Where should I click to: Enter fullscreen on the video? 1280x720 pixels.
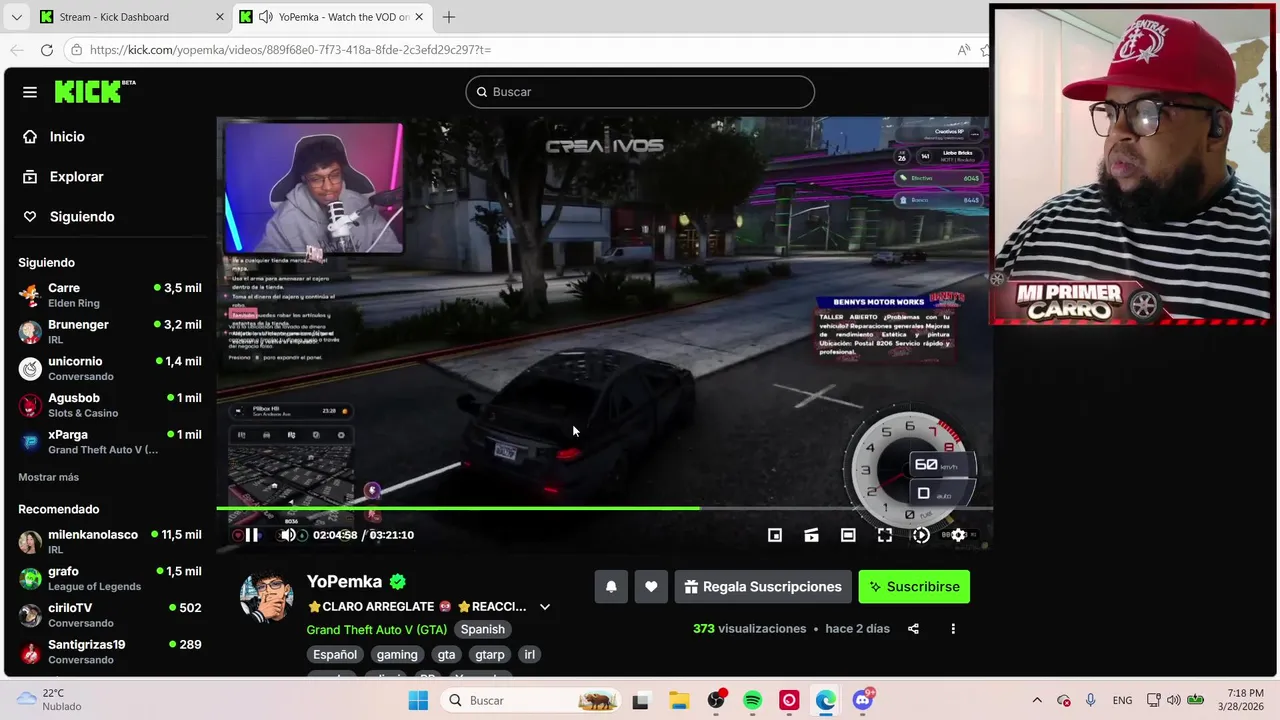pos(885,535)
